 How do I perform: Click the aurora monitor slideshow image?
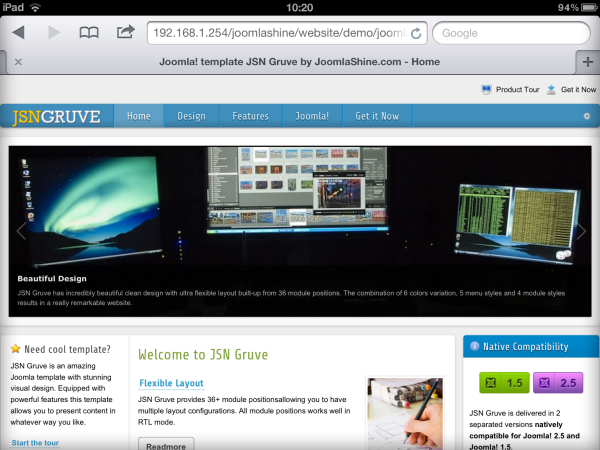click(92, 209)
